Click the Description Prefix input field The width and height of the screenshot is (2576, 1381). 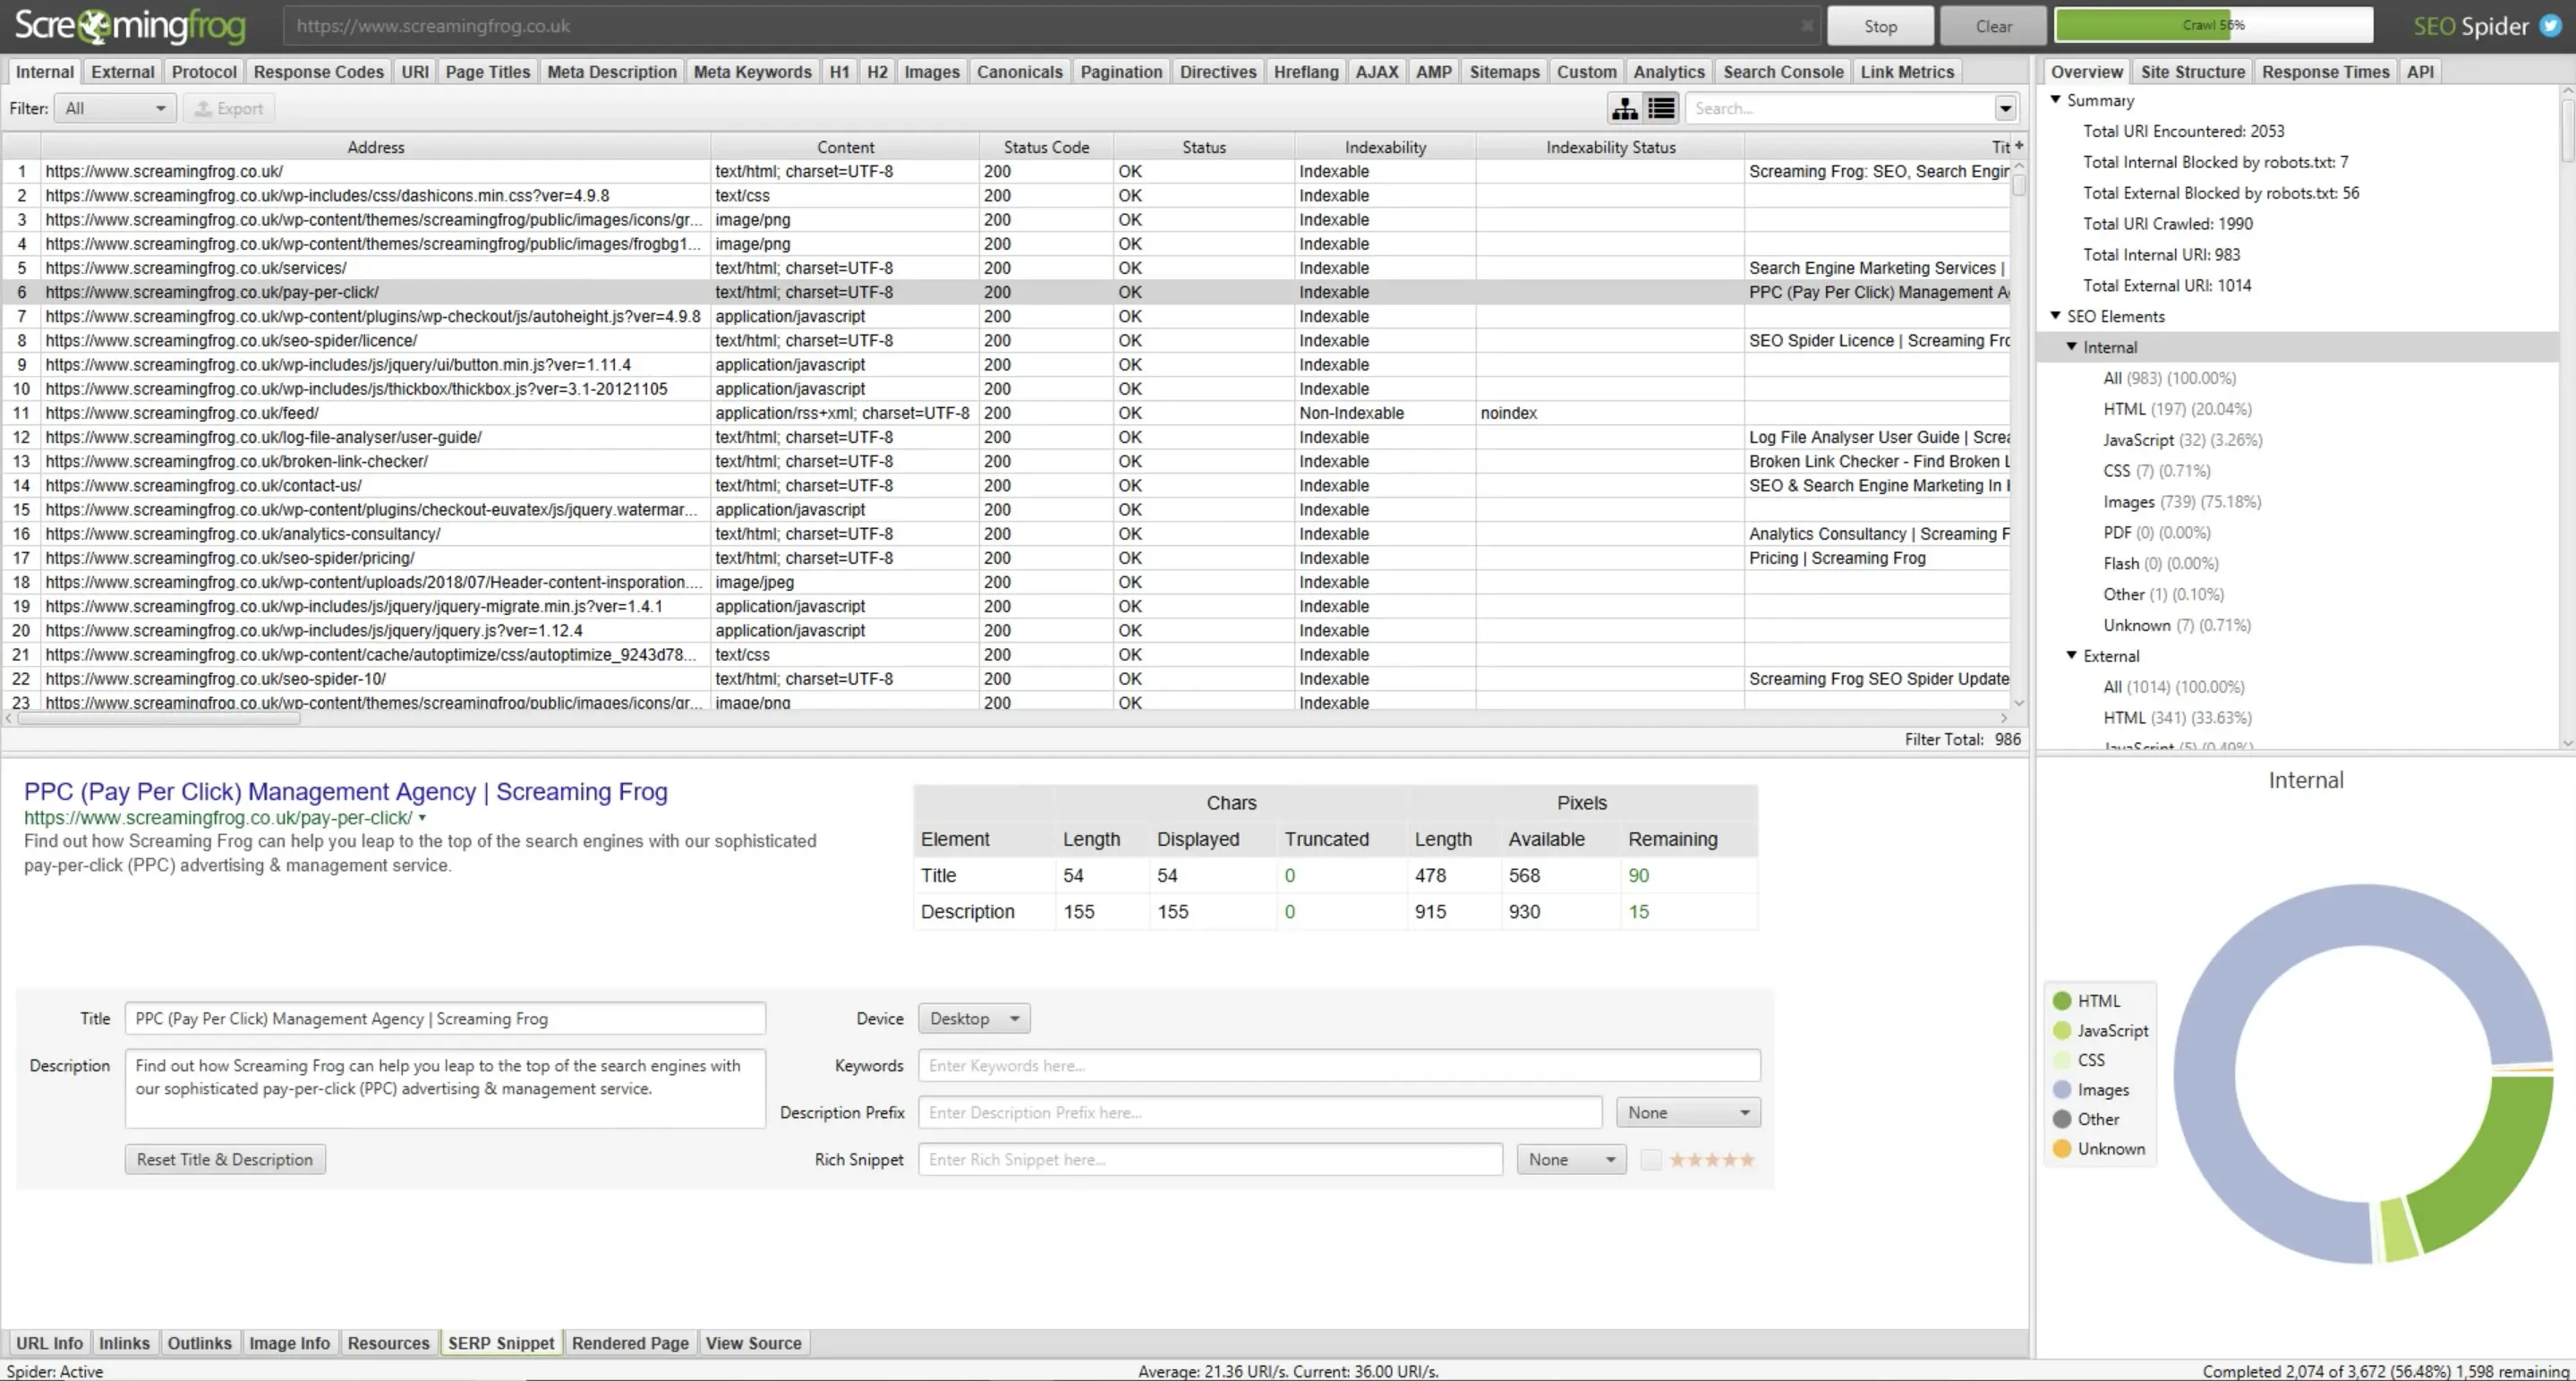[1260, 1113]
